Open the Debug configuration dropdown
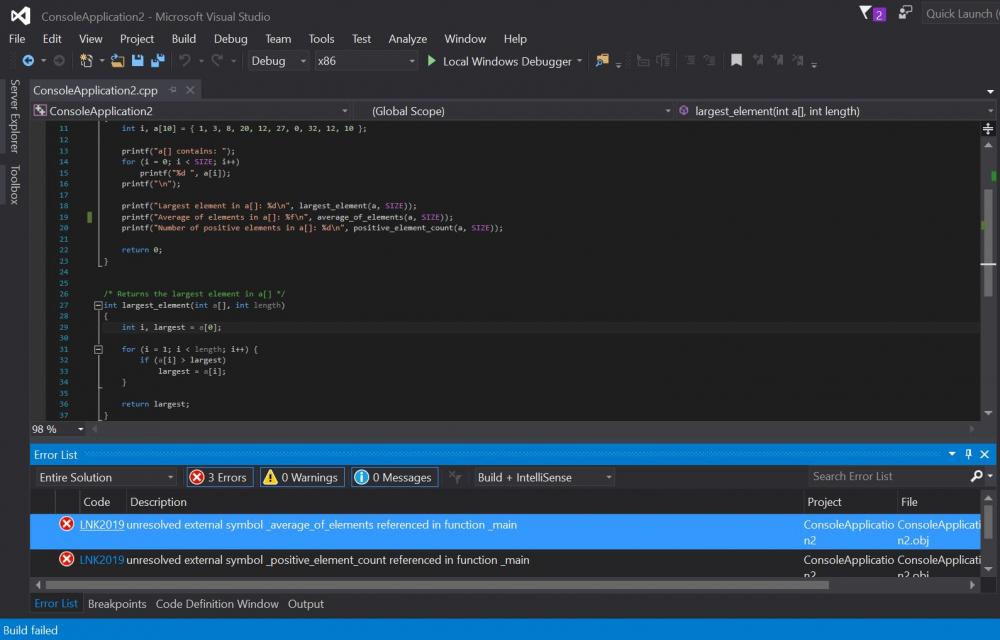Image resolution: width=1000 pixels, height=640 pixels. point(279,61)
